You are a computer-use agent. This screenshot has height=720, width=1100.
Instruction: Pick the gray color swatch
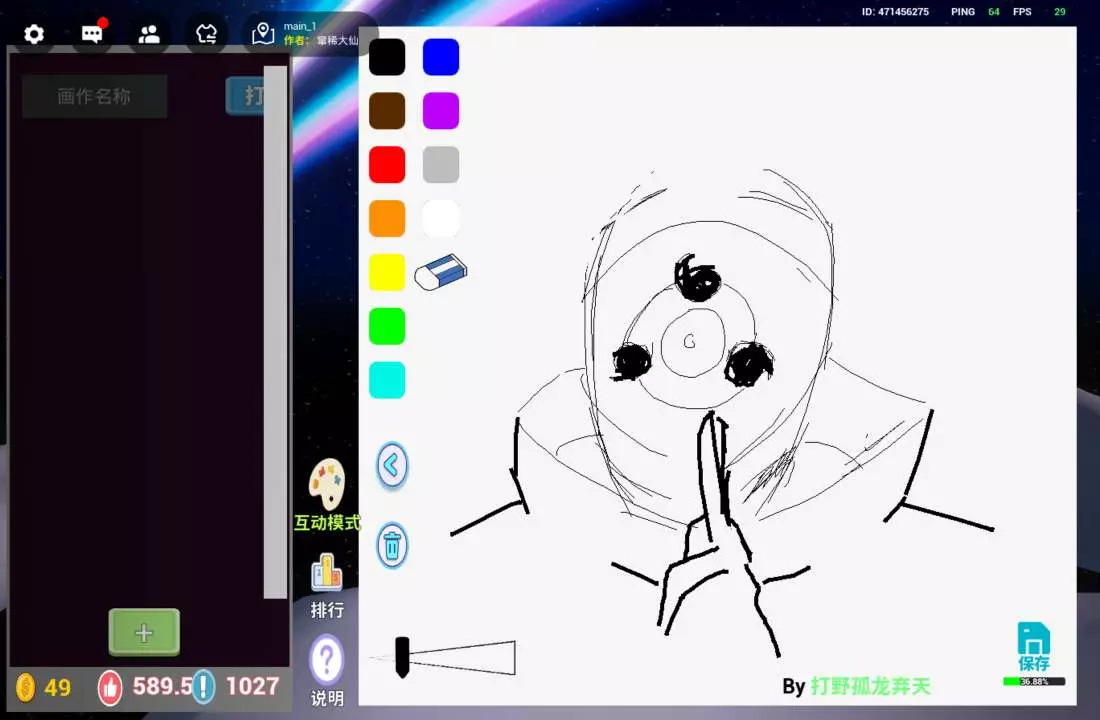(x=441, y=164)
